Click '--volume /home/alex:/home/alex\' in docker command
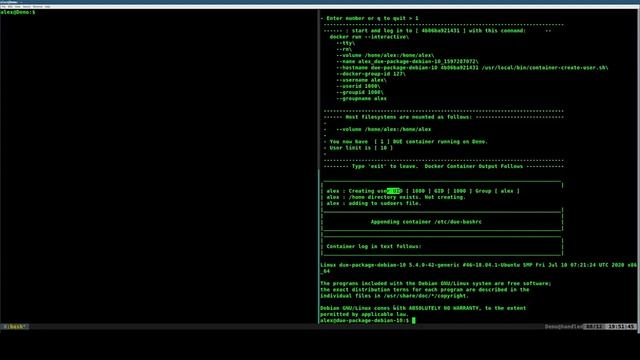The image size is (640, 360). tap(385, 55)
